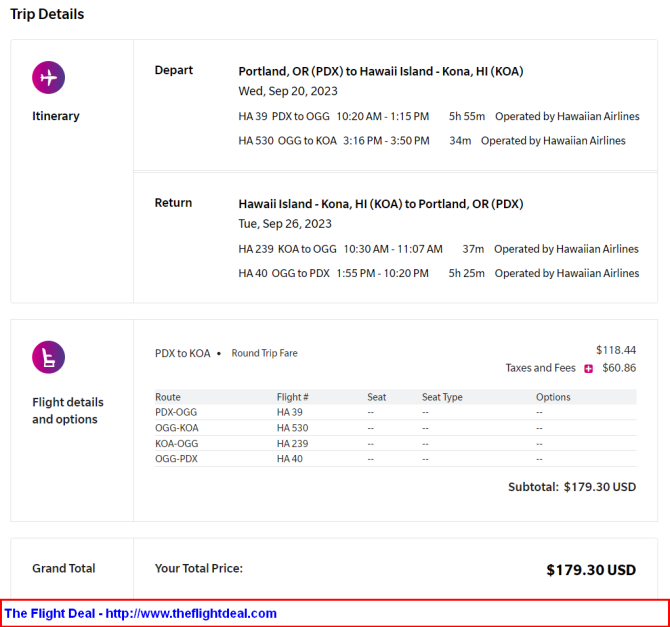Click 'Subtotal: $179.30 USD' line
This screenshot has height=627, width=670.
572,487
